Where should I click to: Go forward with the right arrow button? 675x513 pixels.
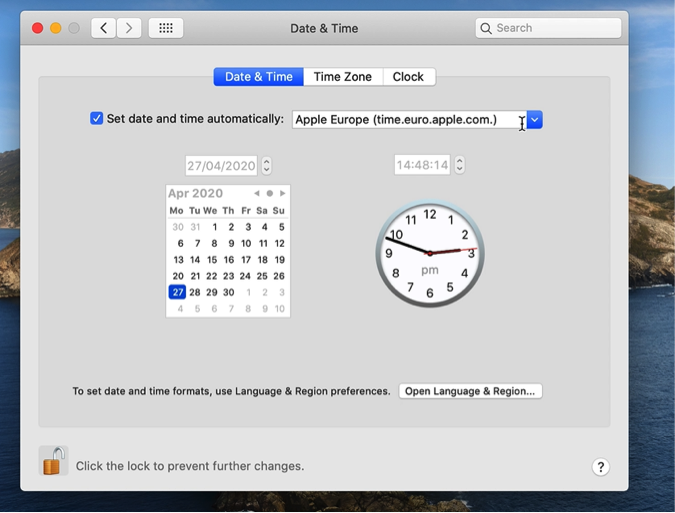coord(129,28)
